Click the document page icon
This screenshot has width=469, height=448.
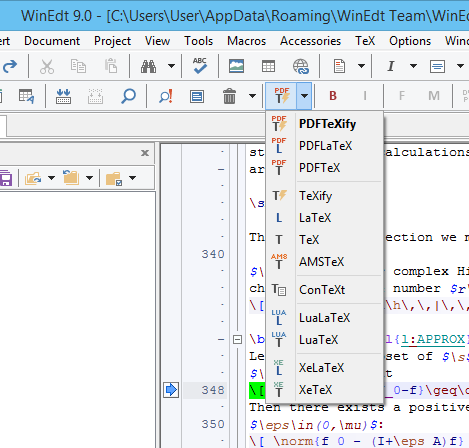339,66
